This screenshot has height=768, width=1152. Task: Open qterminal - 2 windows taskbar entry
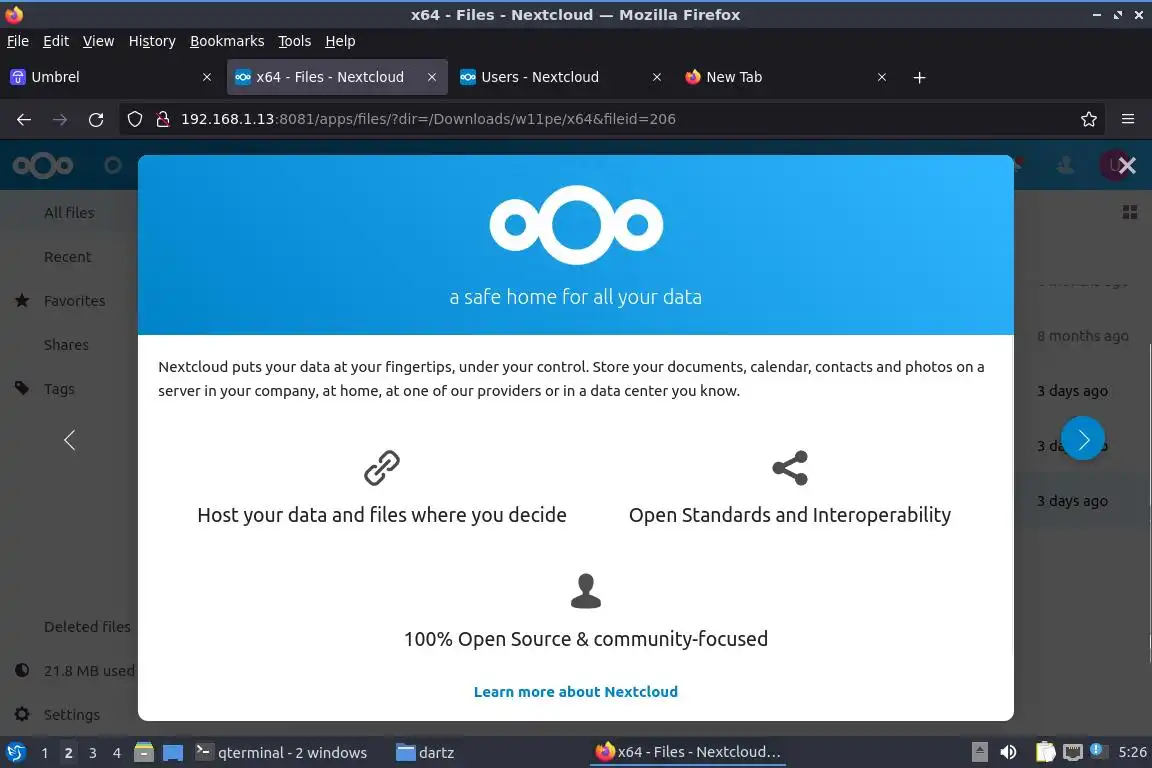click(281, 753)
